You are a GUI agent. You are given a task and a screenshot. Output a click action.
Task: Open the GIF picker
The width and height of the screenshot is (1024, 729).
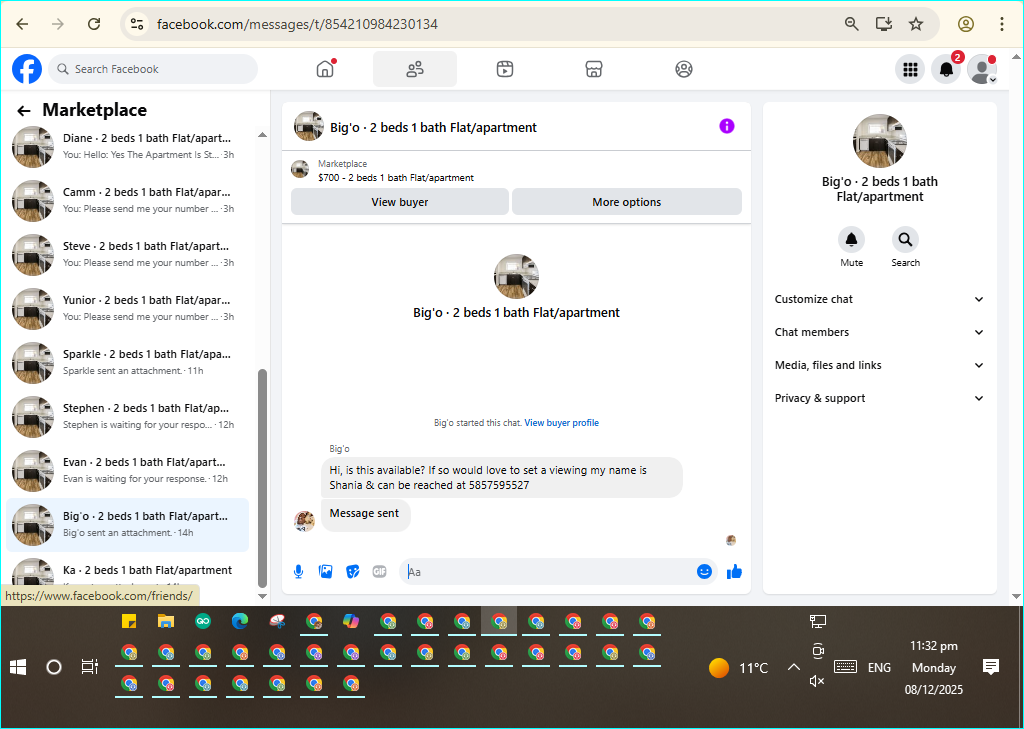click(379, 572)
